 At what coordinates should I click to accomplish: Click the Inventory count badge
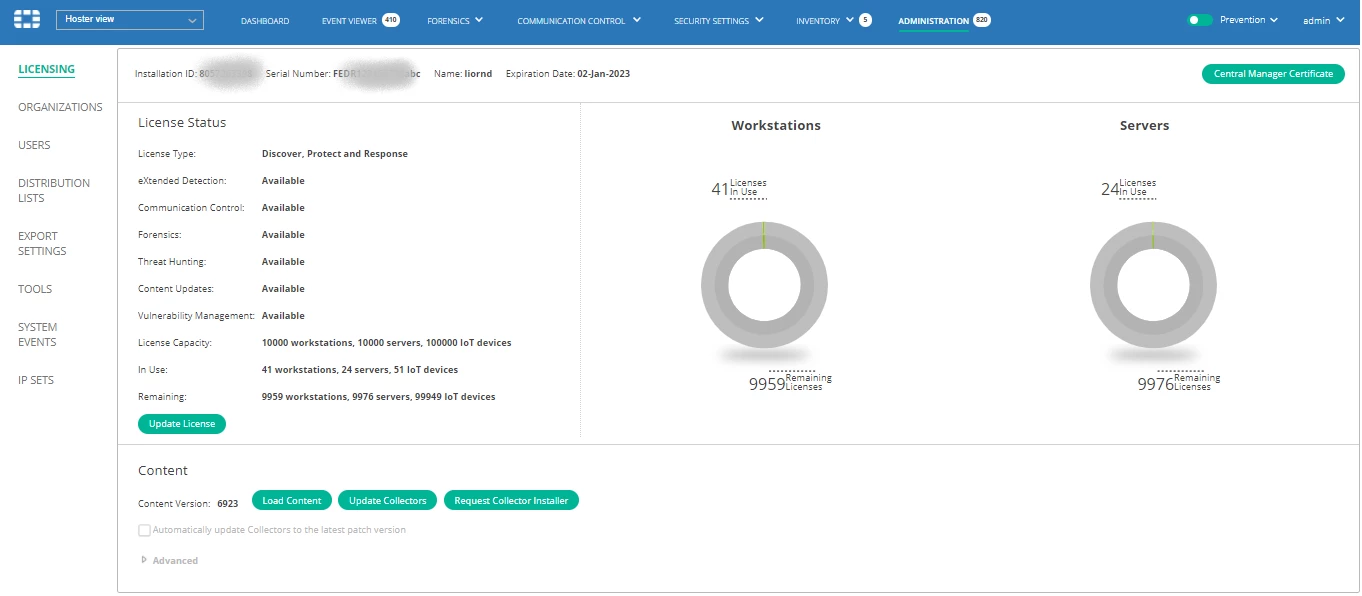865,20
